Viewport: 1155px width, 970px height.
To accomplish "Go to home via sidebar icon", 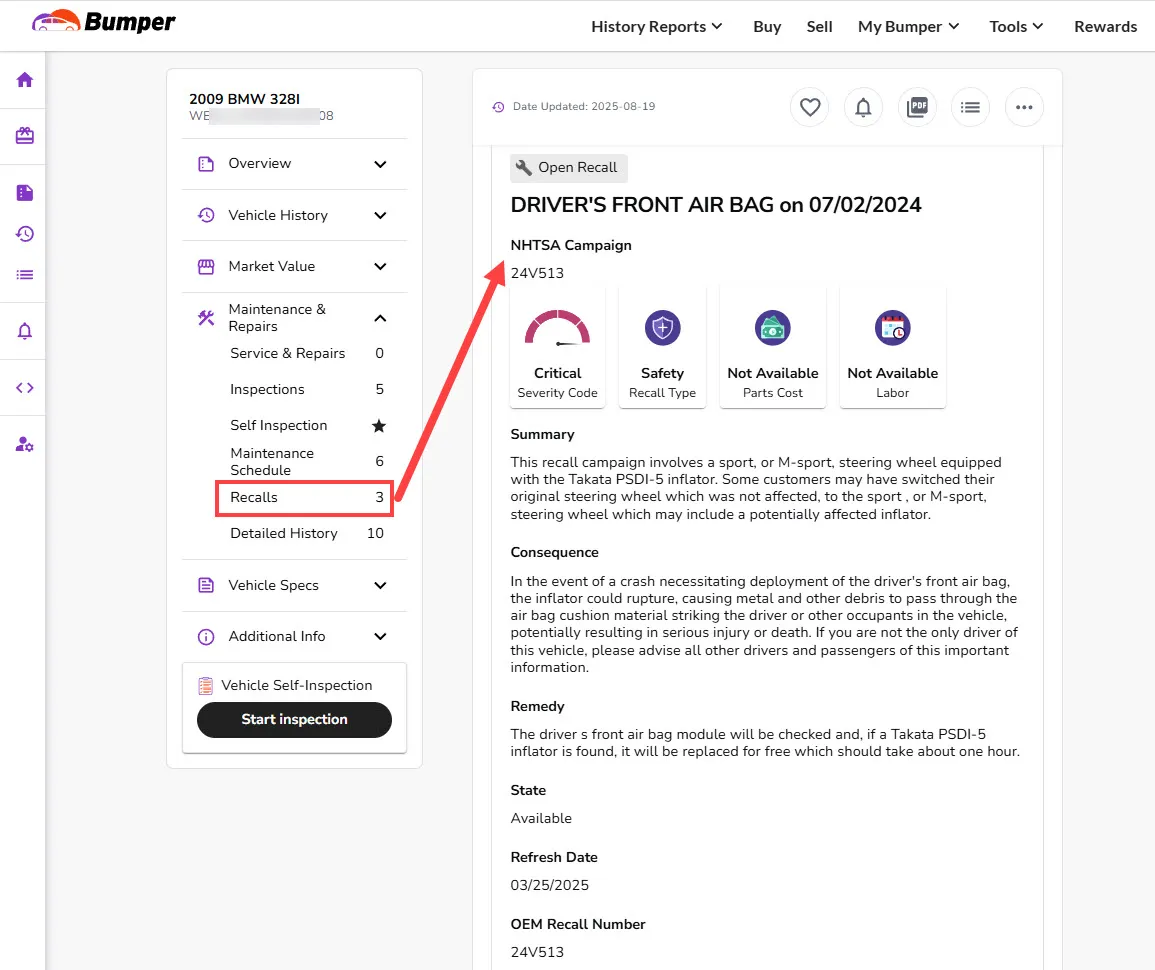I will [x=25, y=80].
